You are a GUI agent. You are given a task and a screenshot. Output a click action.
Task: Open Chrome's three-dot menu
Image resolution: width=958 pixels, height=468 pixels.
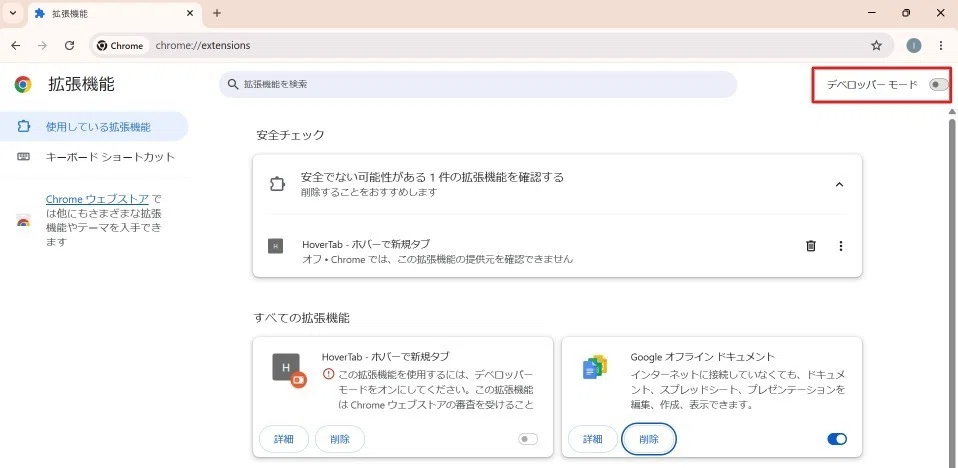pos(941,45)
